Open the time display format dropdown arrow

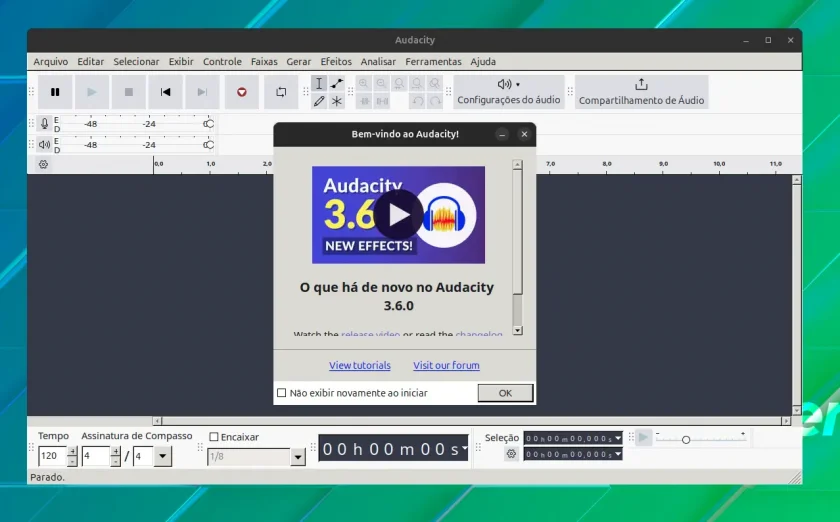coord(464,448)
